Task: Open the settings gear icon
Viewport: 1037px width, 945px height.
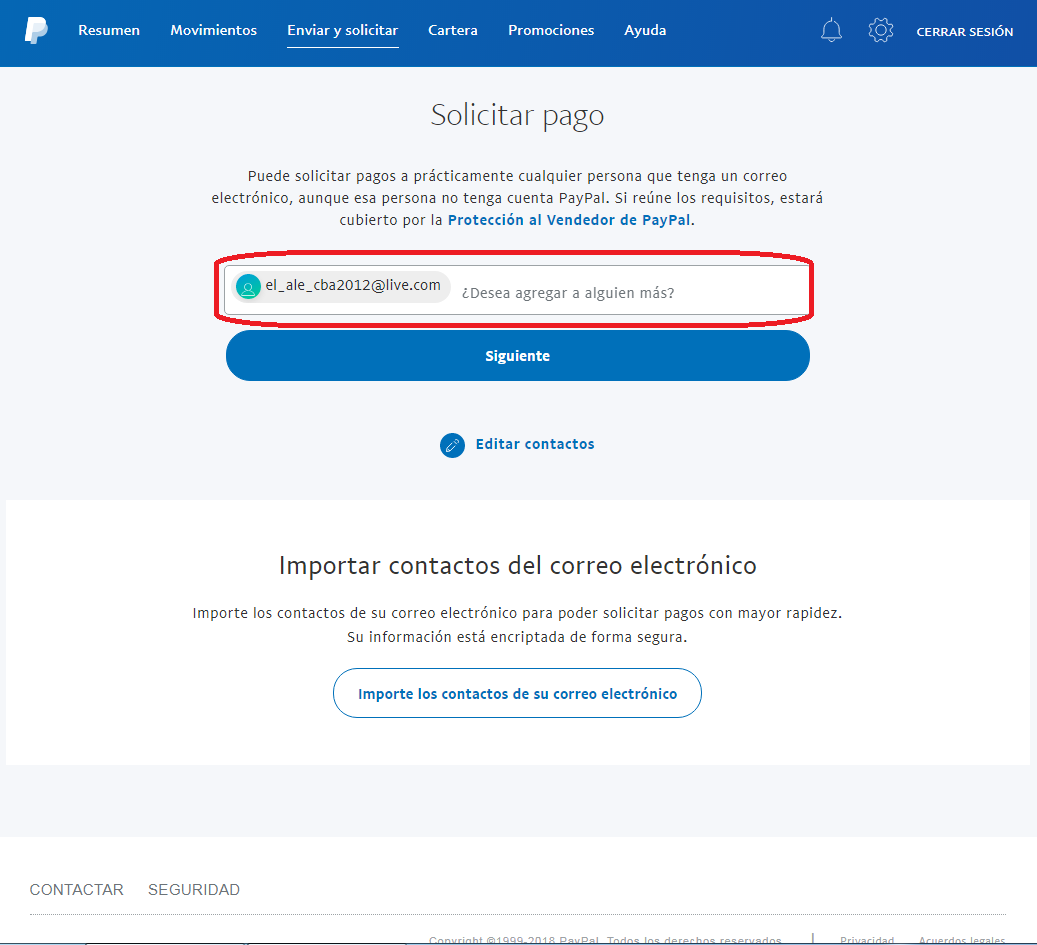Action: 880,30
